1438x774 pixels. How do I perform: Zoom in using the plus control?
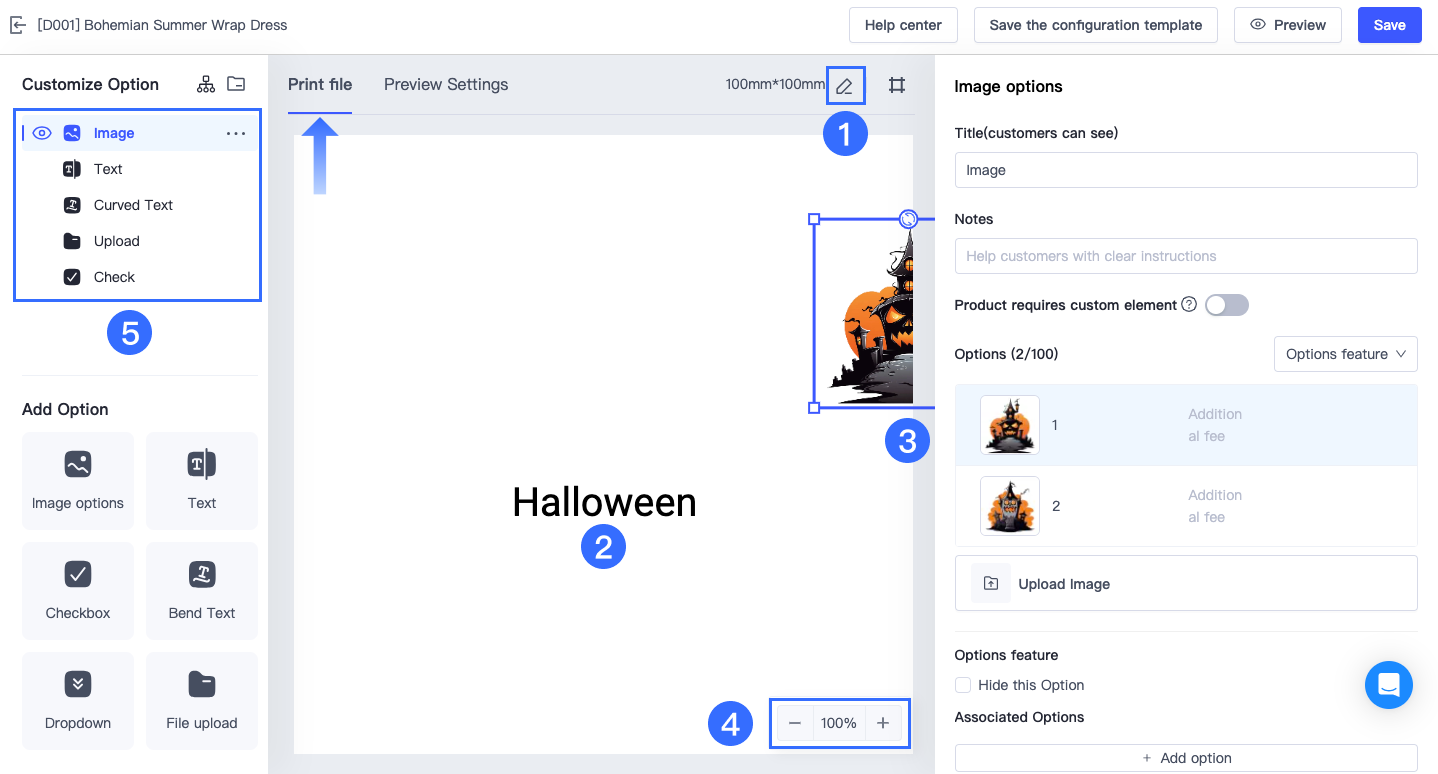pos(883,722)
